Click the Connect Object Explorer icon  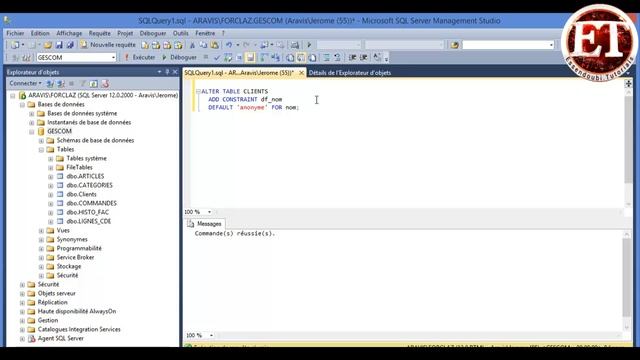point(50,83)
